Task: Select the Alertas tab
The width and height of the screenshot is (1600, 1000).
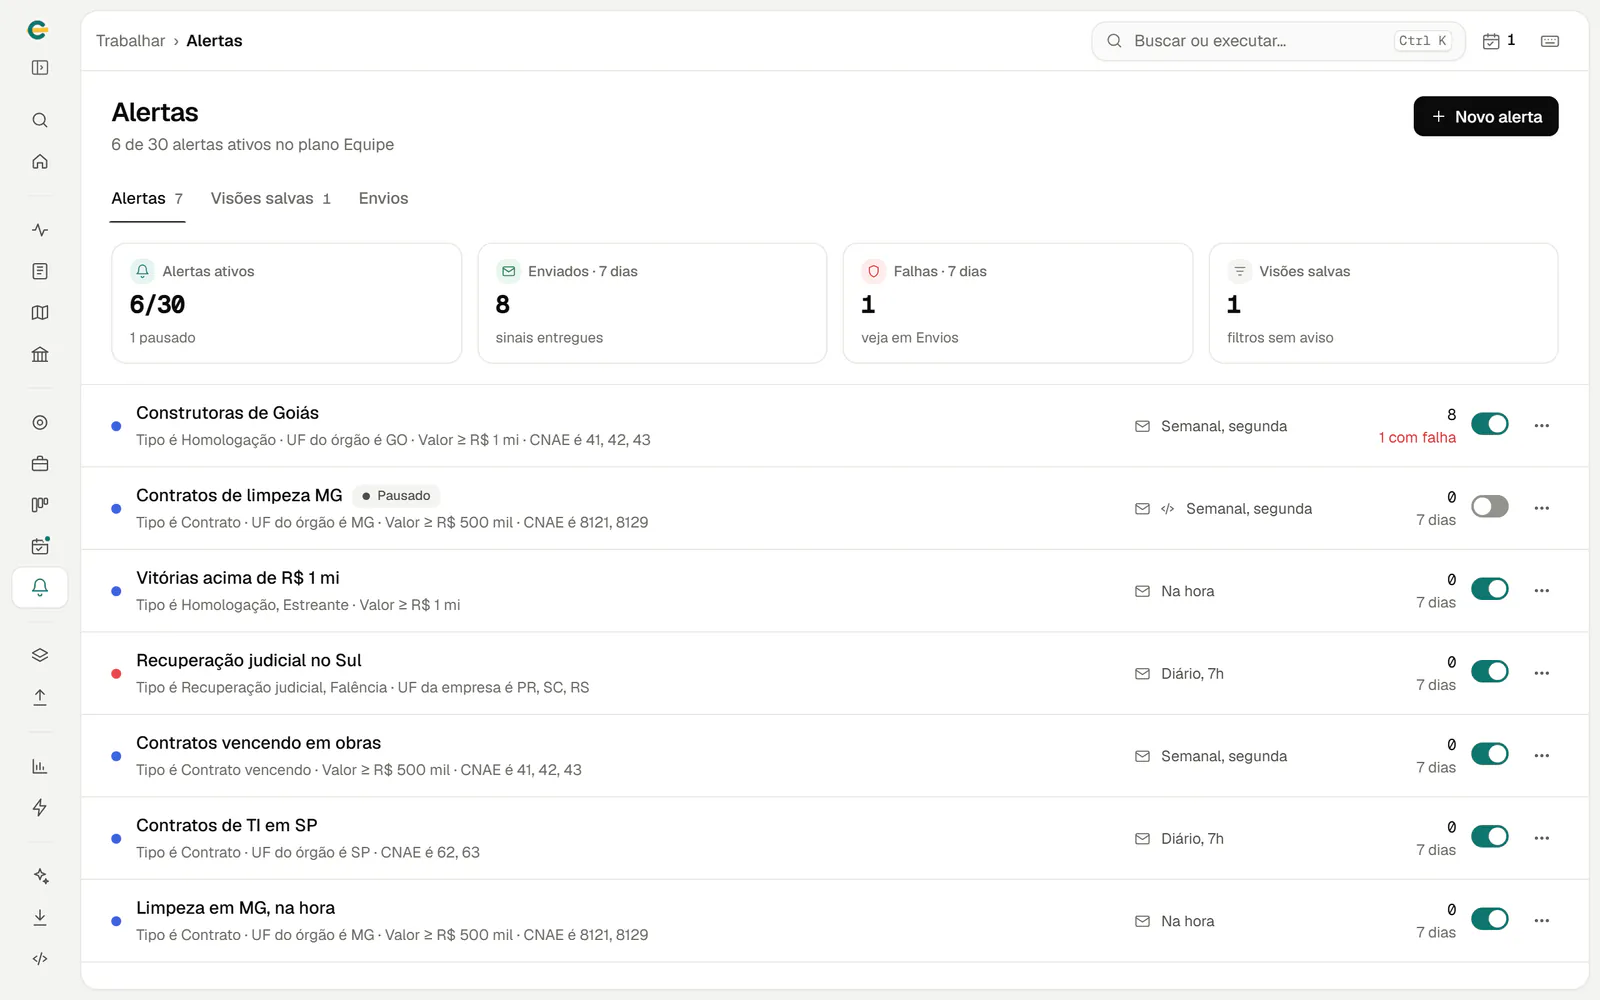Action: pos(147,198)
